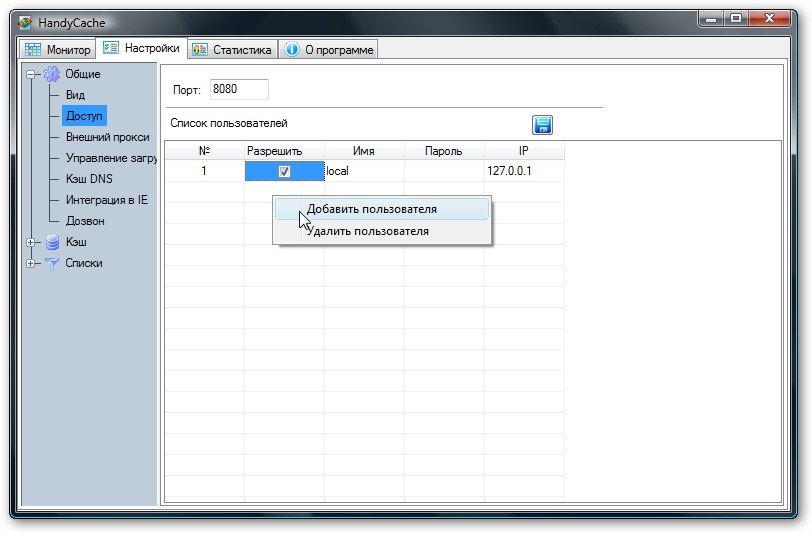
Task: Select Вид in the settings tree
Action: 75,95
